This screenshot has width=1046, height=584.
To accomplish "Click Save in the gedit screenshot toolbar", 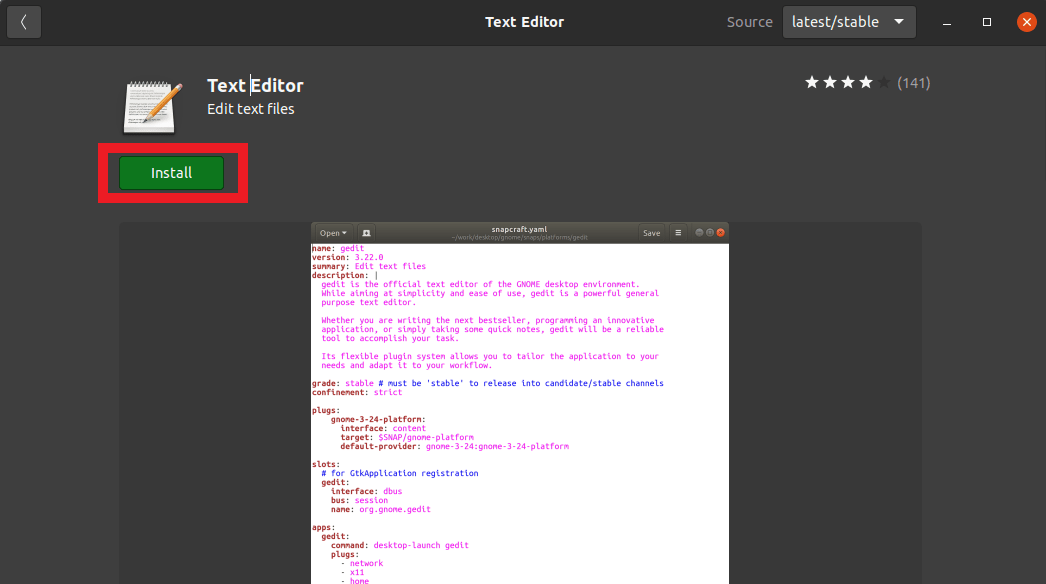I will [x=651, y=232].
